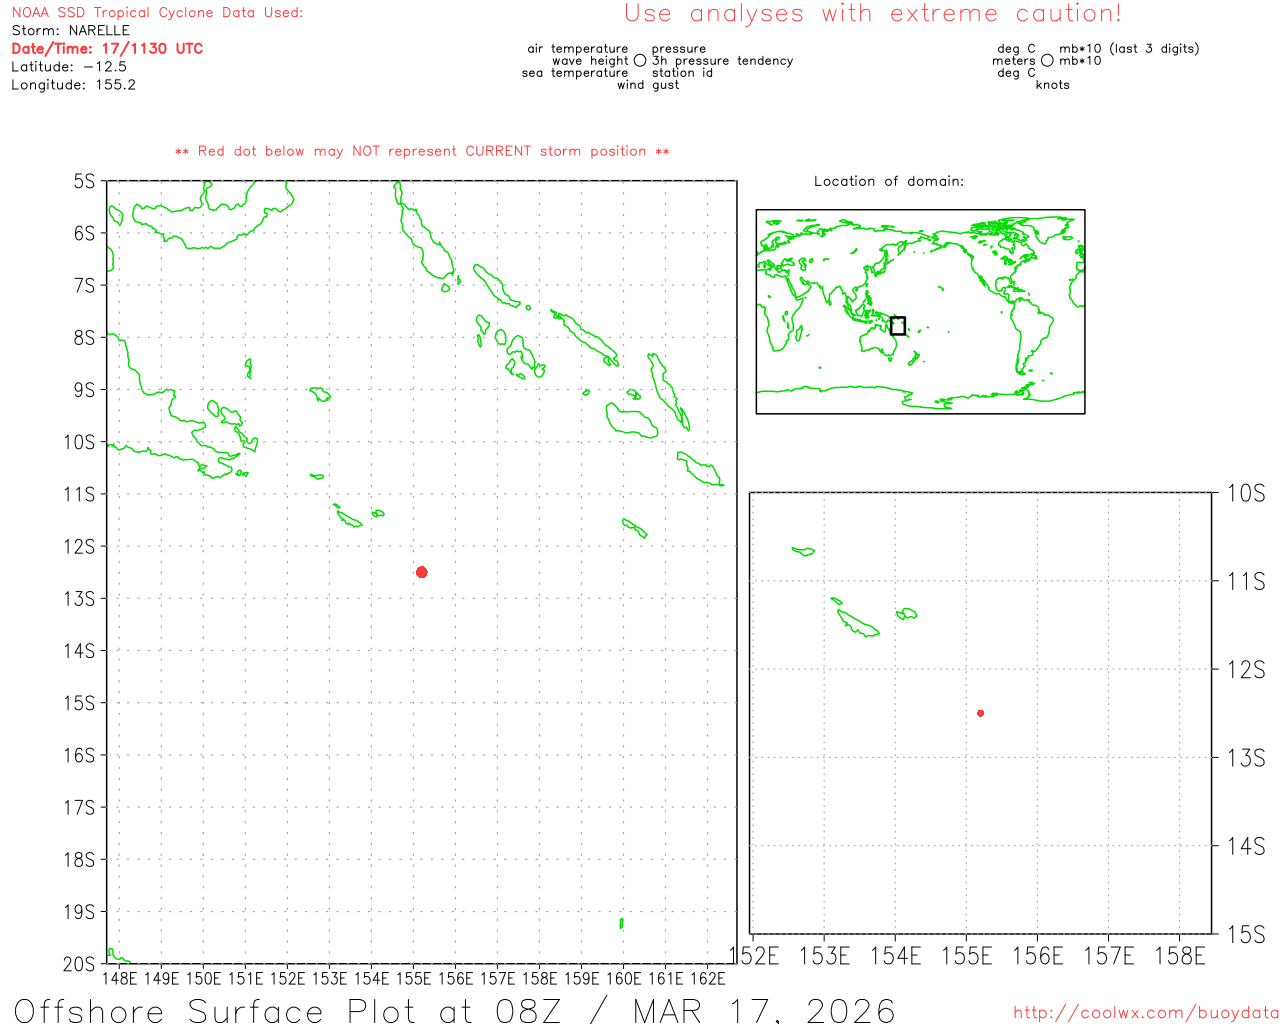Open the coolwx.com/buoydata link
The image size is (1280, 1024).
[x=1145, y=1012]
